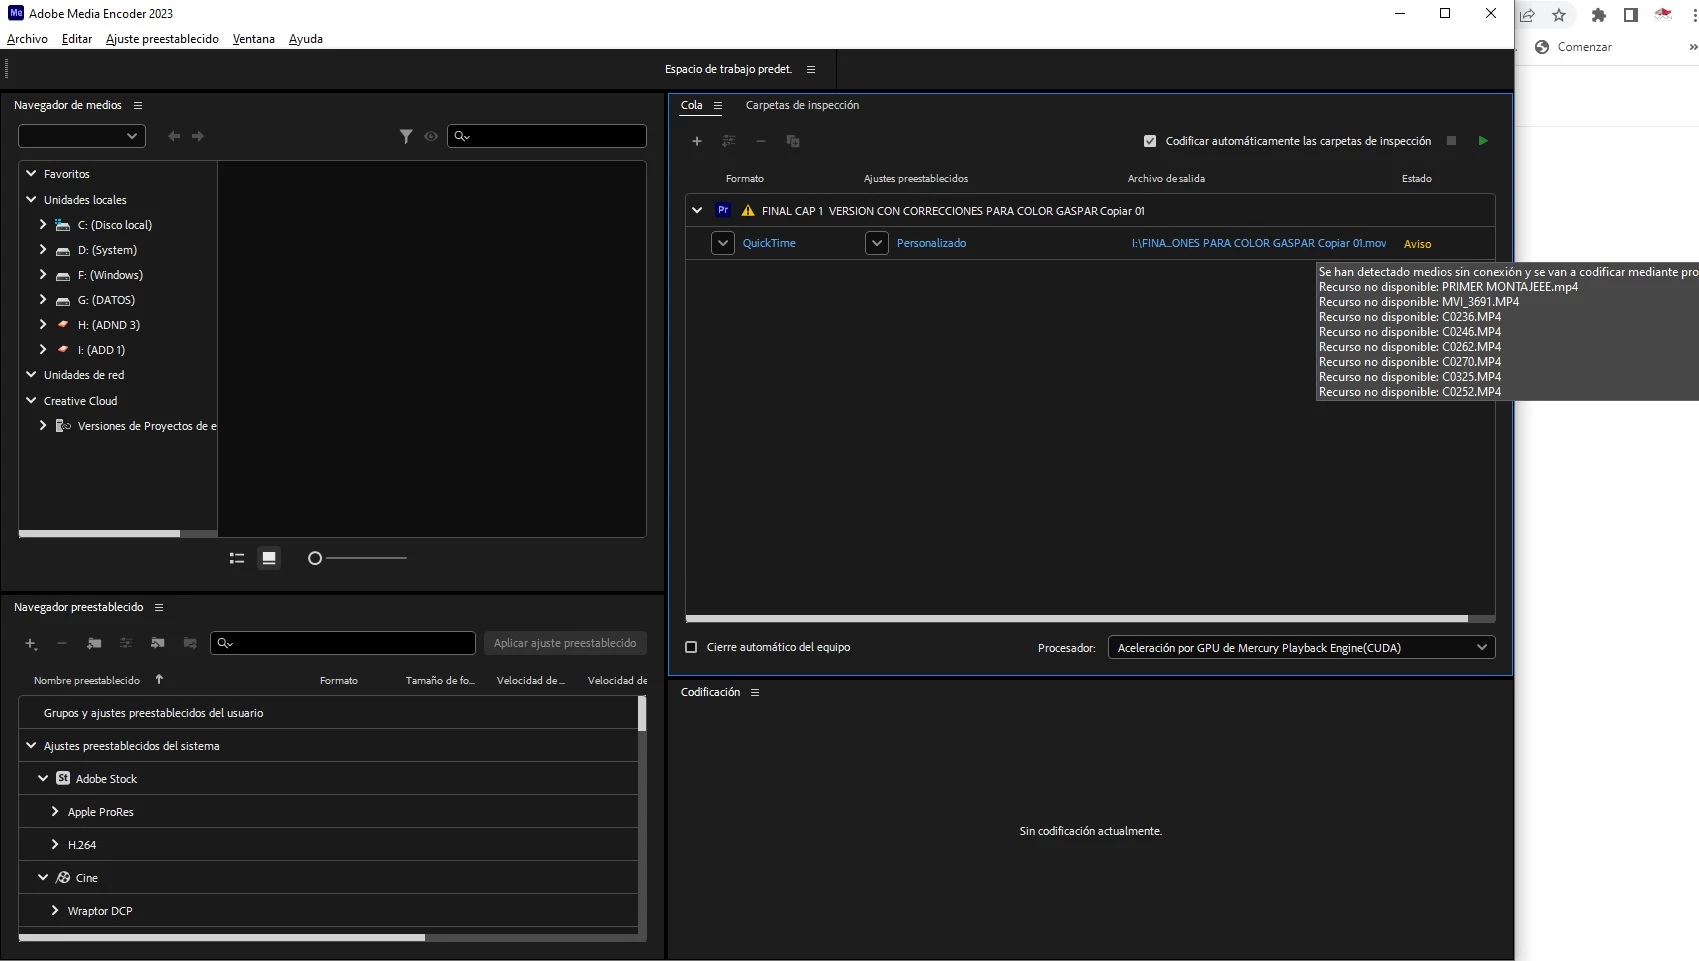Start the queue with green play button
Screen dimensions: 1699x961
click(1483, 141)
